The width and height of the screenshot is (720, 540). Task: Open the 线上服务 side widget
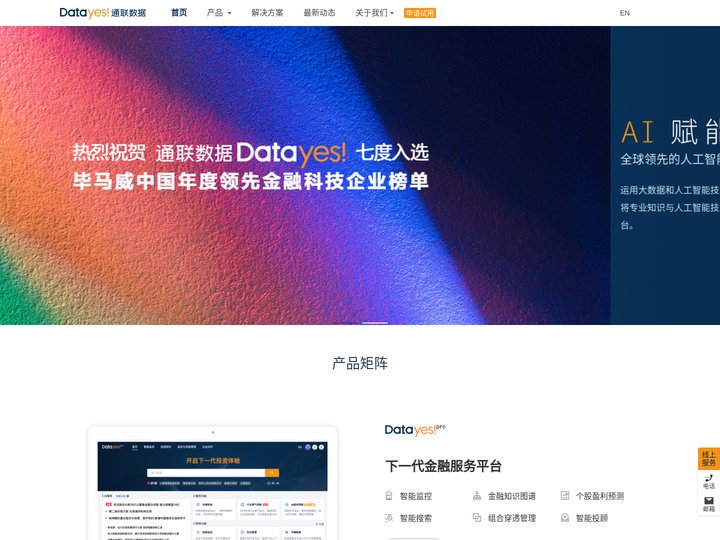tap(709, 459)
